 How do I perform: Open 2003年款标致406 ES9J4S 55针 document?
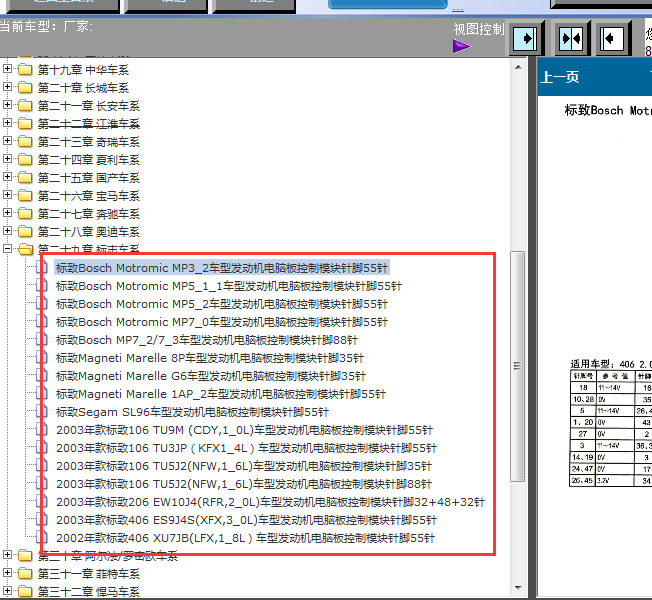point(246,520)
